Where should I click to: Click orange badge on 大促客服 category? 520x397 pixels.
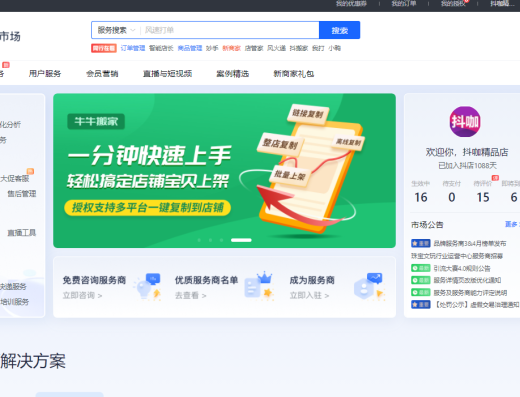point(30,171)
